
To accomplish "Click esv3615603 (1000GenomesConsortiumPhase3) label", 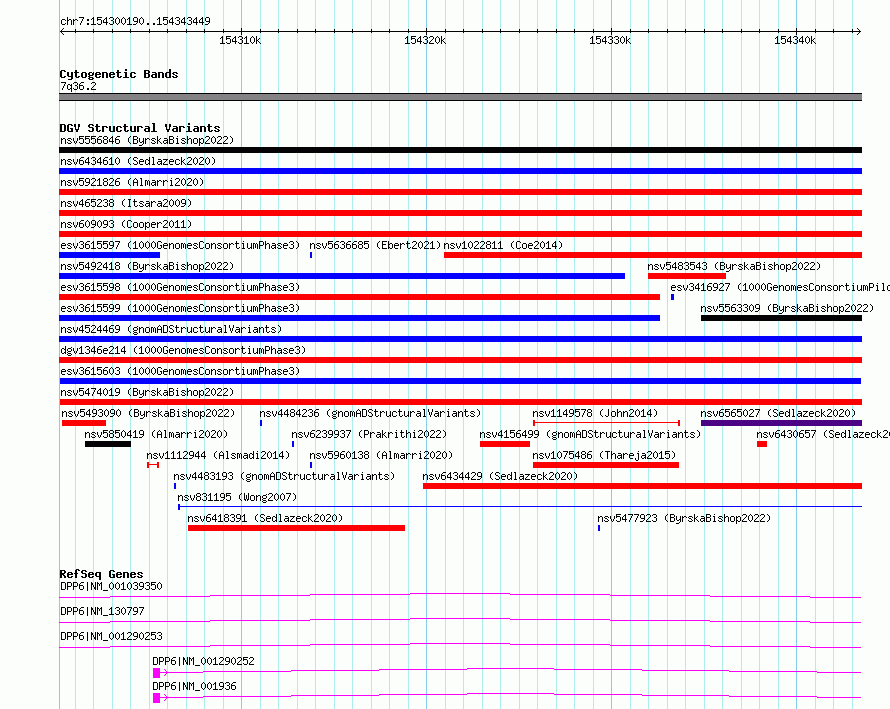I will pyautogui.click(x=180, y=371).
